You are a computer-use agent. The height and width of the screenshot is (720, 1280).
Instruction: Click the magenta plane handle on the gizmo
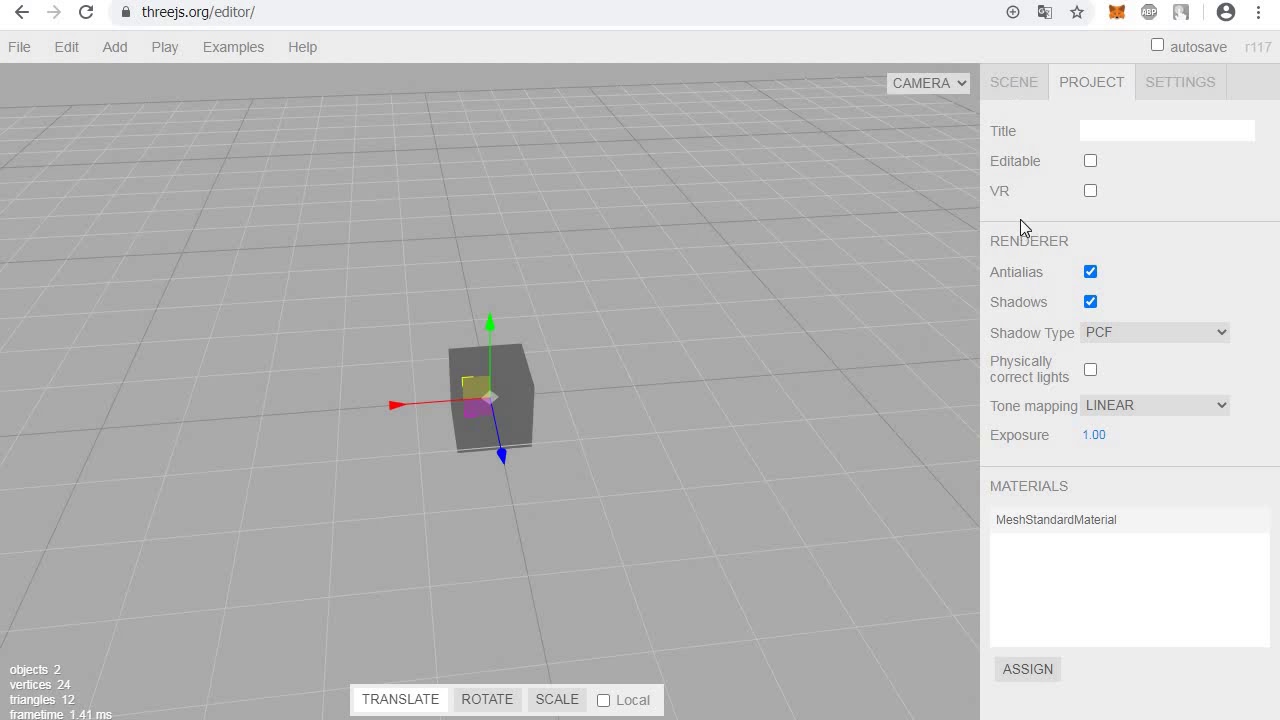click(x=476, y=408)
